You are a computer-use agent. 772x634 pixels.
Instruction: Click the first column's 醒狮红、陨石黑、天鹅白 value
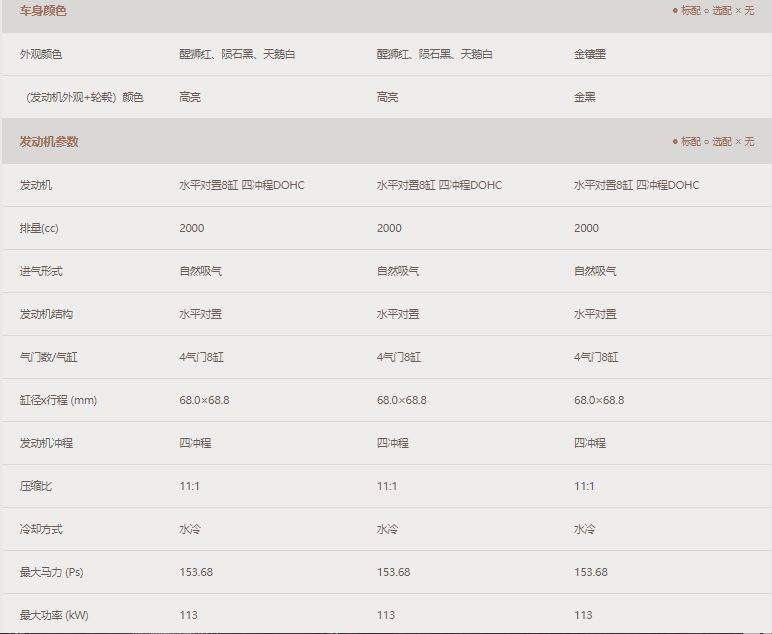pyautogui.click(x=237, y=54)
